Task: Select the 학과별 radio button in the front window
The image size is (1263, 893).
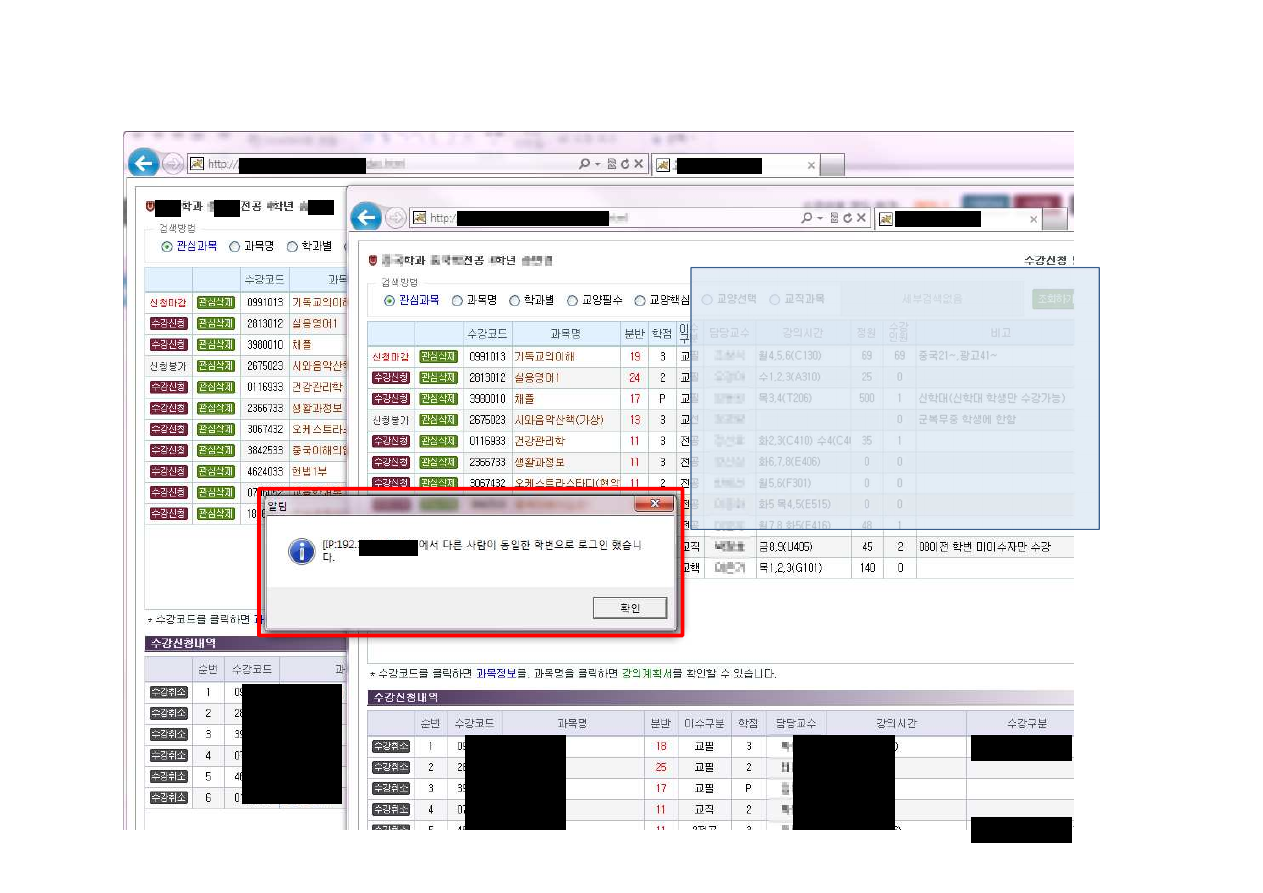Action: [515, 300]
